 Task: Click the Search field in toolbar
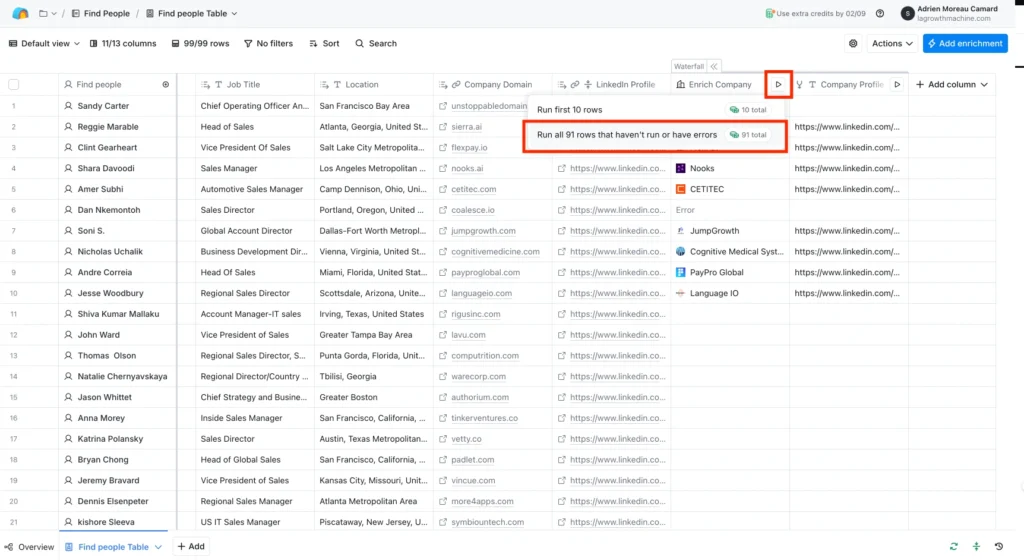click(x=377, y=44)
